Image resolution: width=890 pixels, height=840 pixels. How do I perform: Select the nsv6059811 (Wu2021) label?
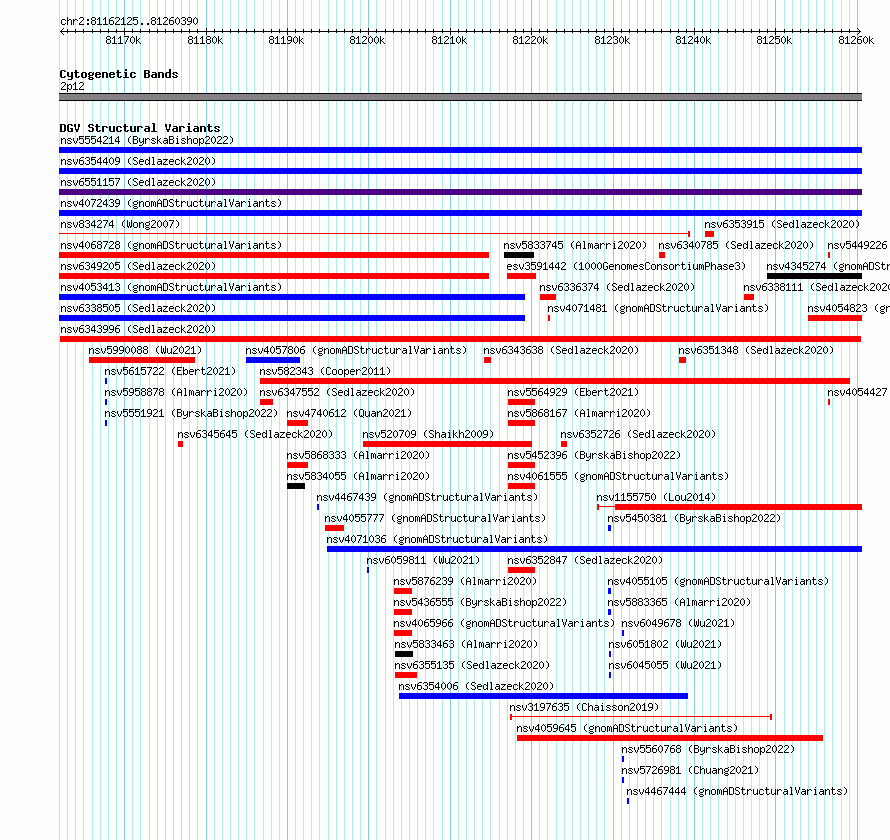click(x=423, y=560)
